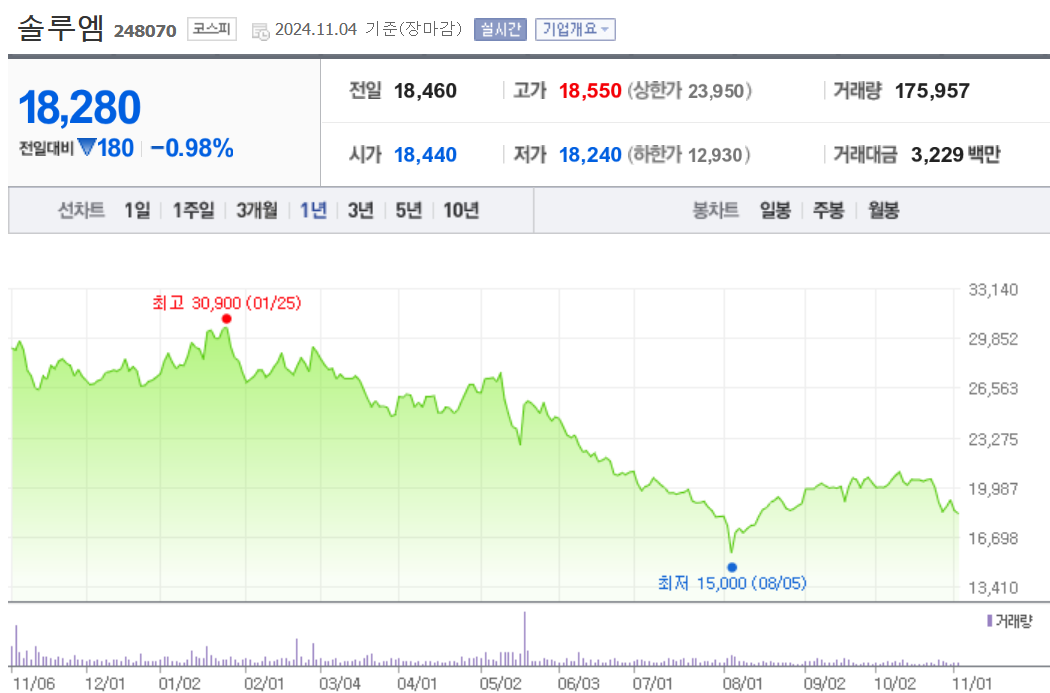1050x693 pixels.
Task: Click the 전일 value 18,460
Action: coord(425,90)
